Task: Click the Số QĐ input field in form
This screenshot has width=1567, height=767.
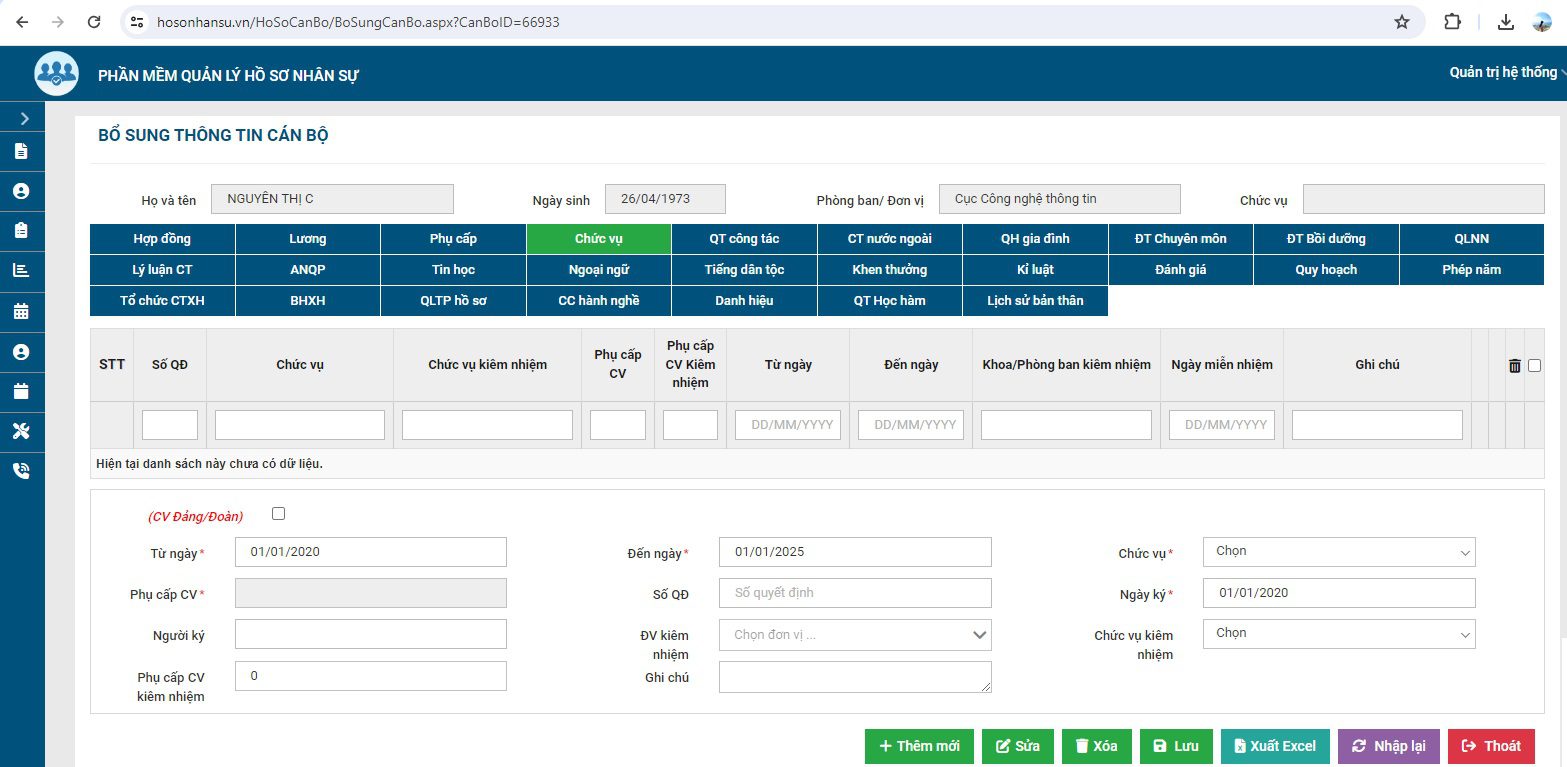Action: 854,593
